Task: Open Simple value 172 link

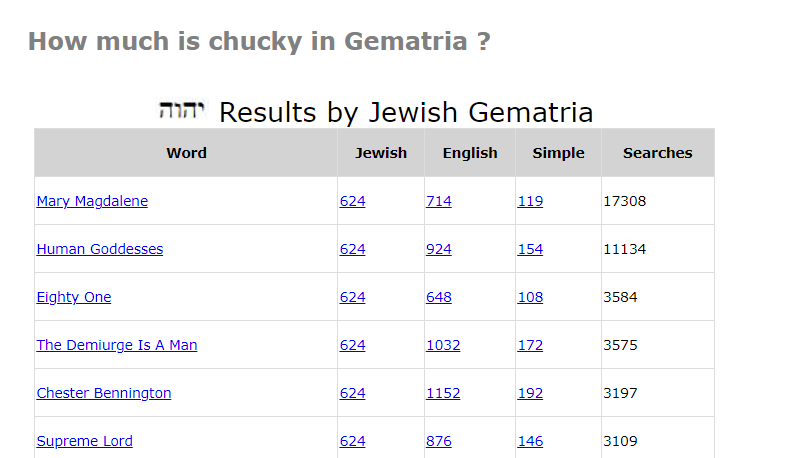Action: tap(530, 345)
